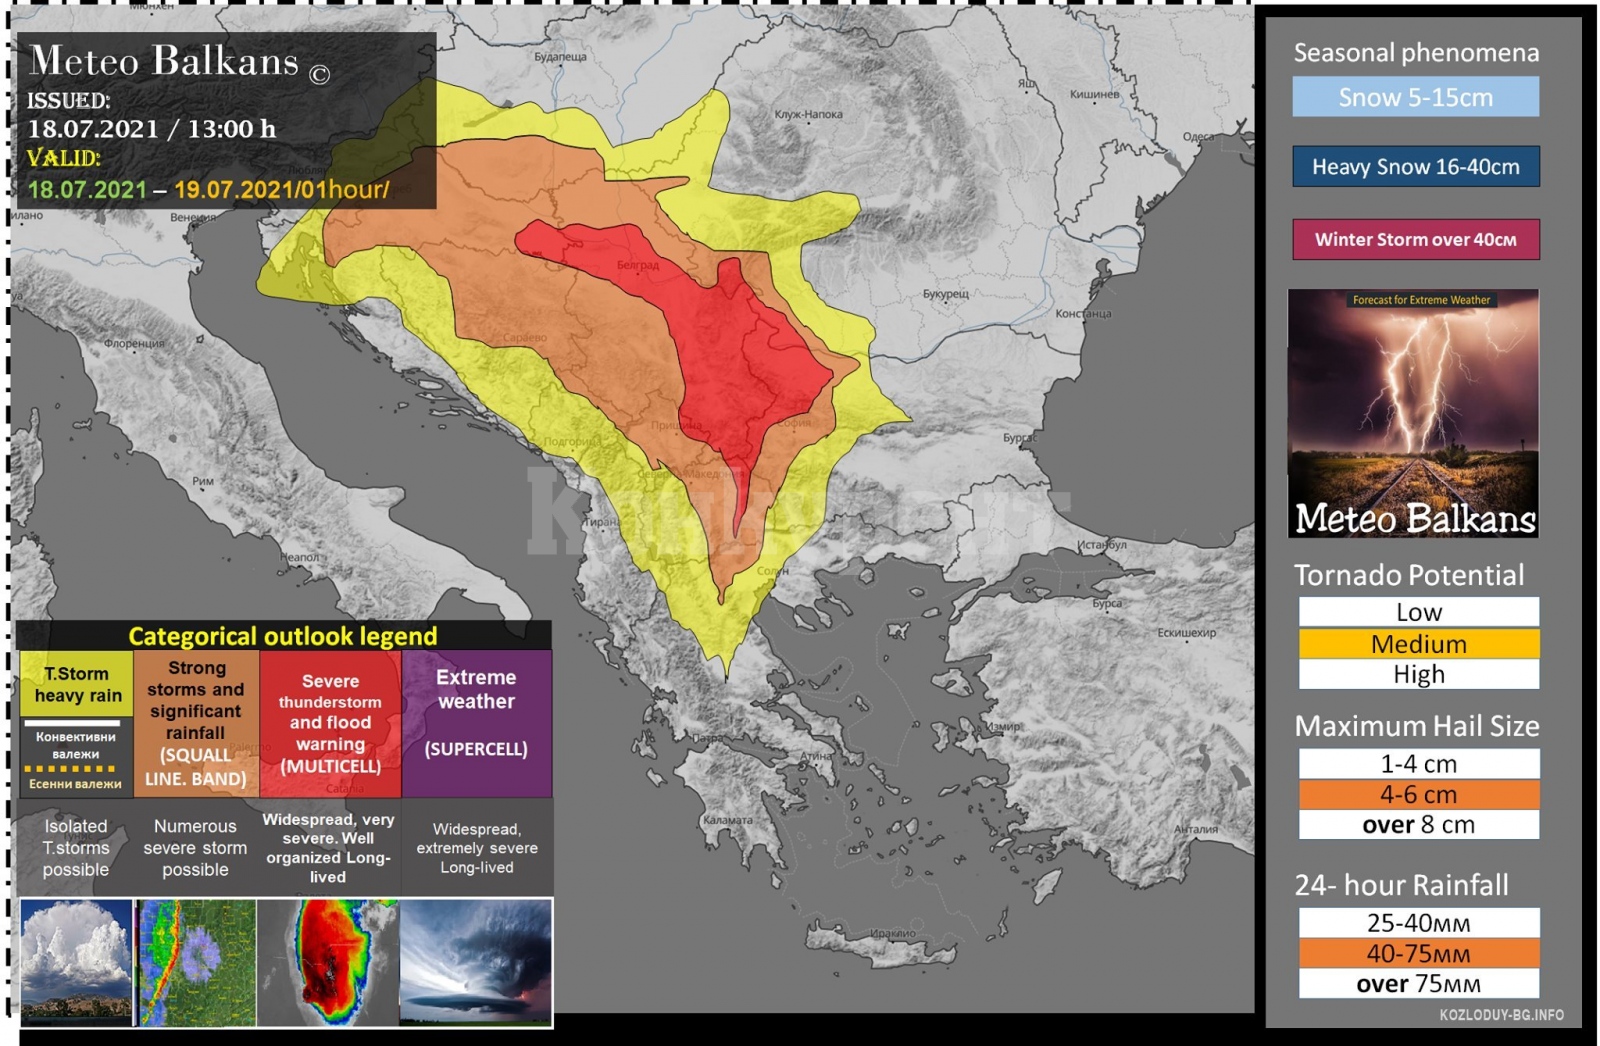
Task: Click the 'Seasonal phenomena' heading
Action: (x=1416, y=53)
